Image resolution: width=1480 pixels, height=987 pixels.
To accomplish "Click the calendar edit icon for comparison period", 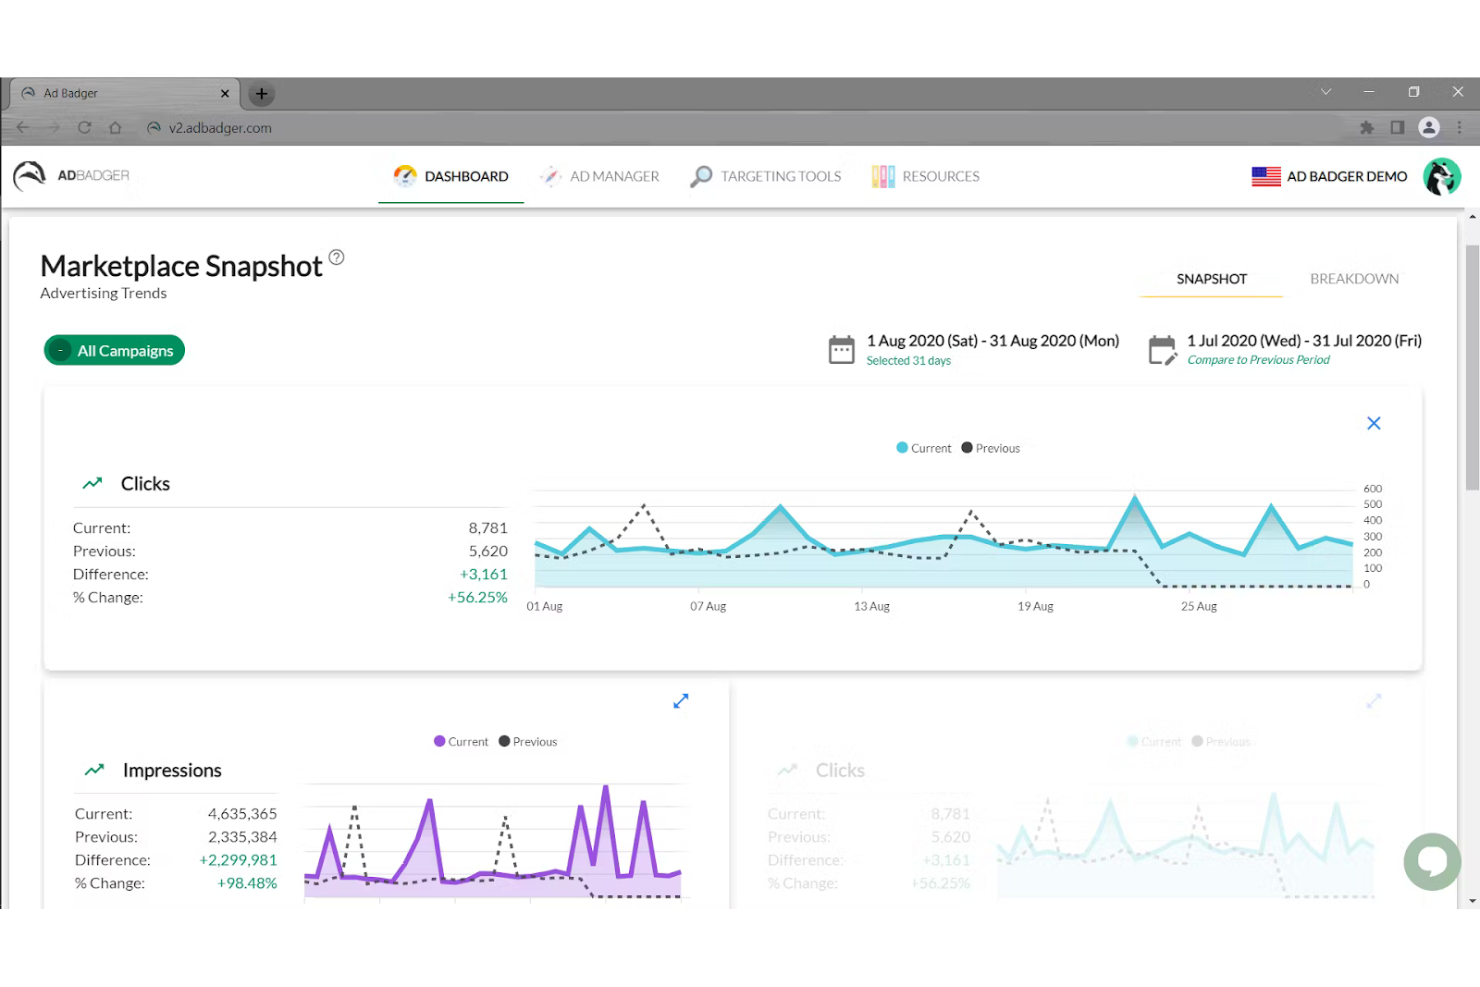I will click(x=1163, y=350).
